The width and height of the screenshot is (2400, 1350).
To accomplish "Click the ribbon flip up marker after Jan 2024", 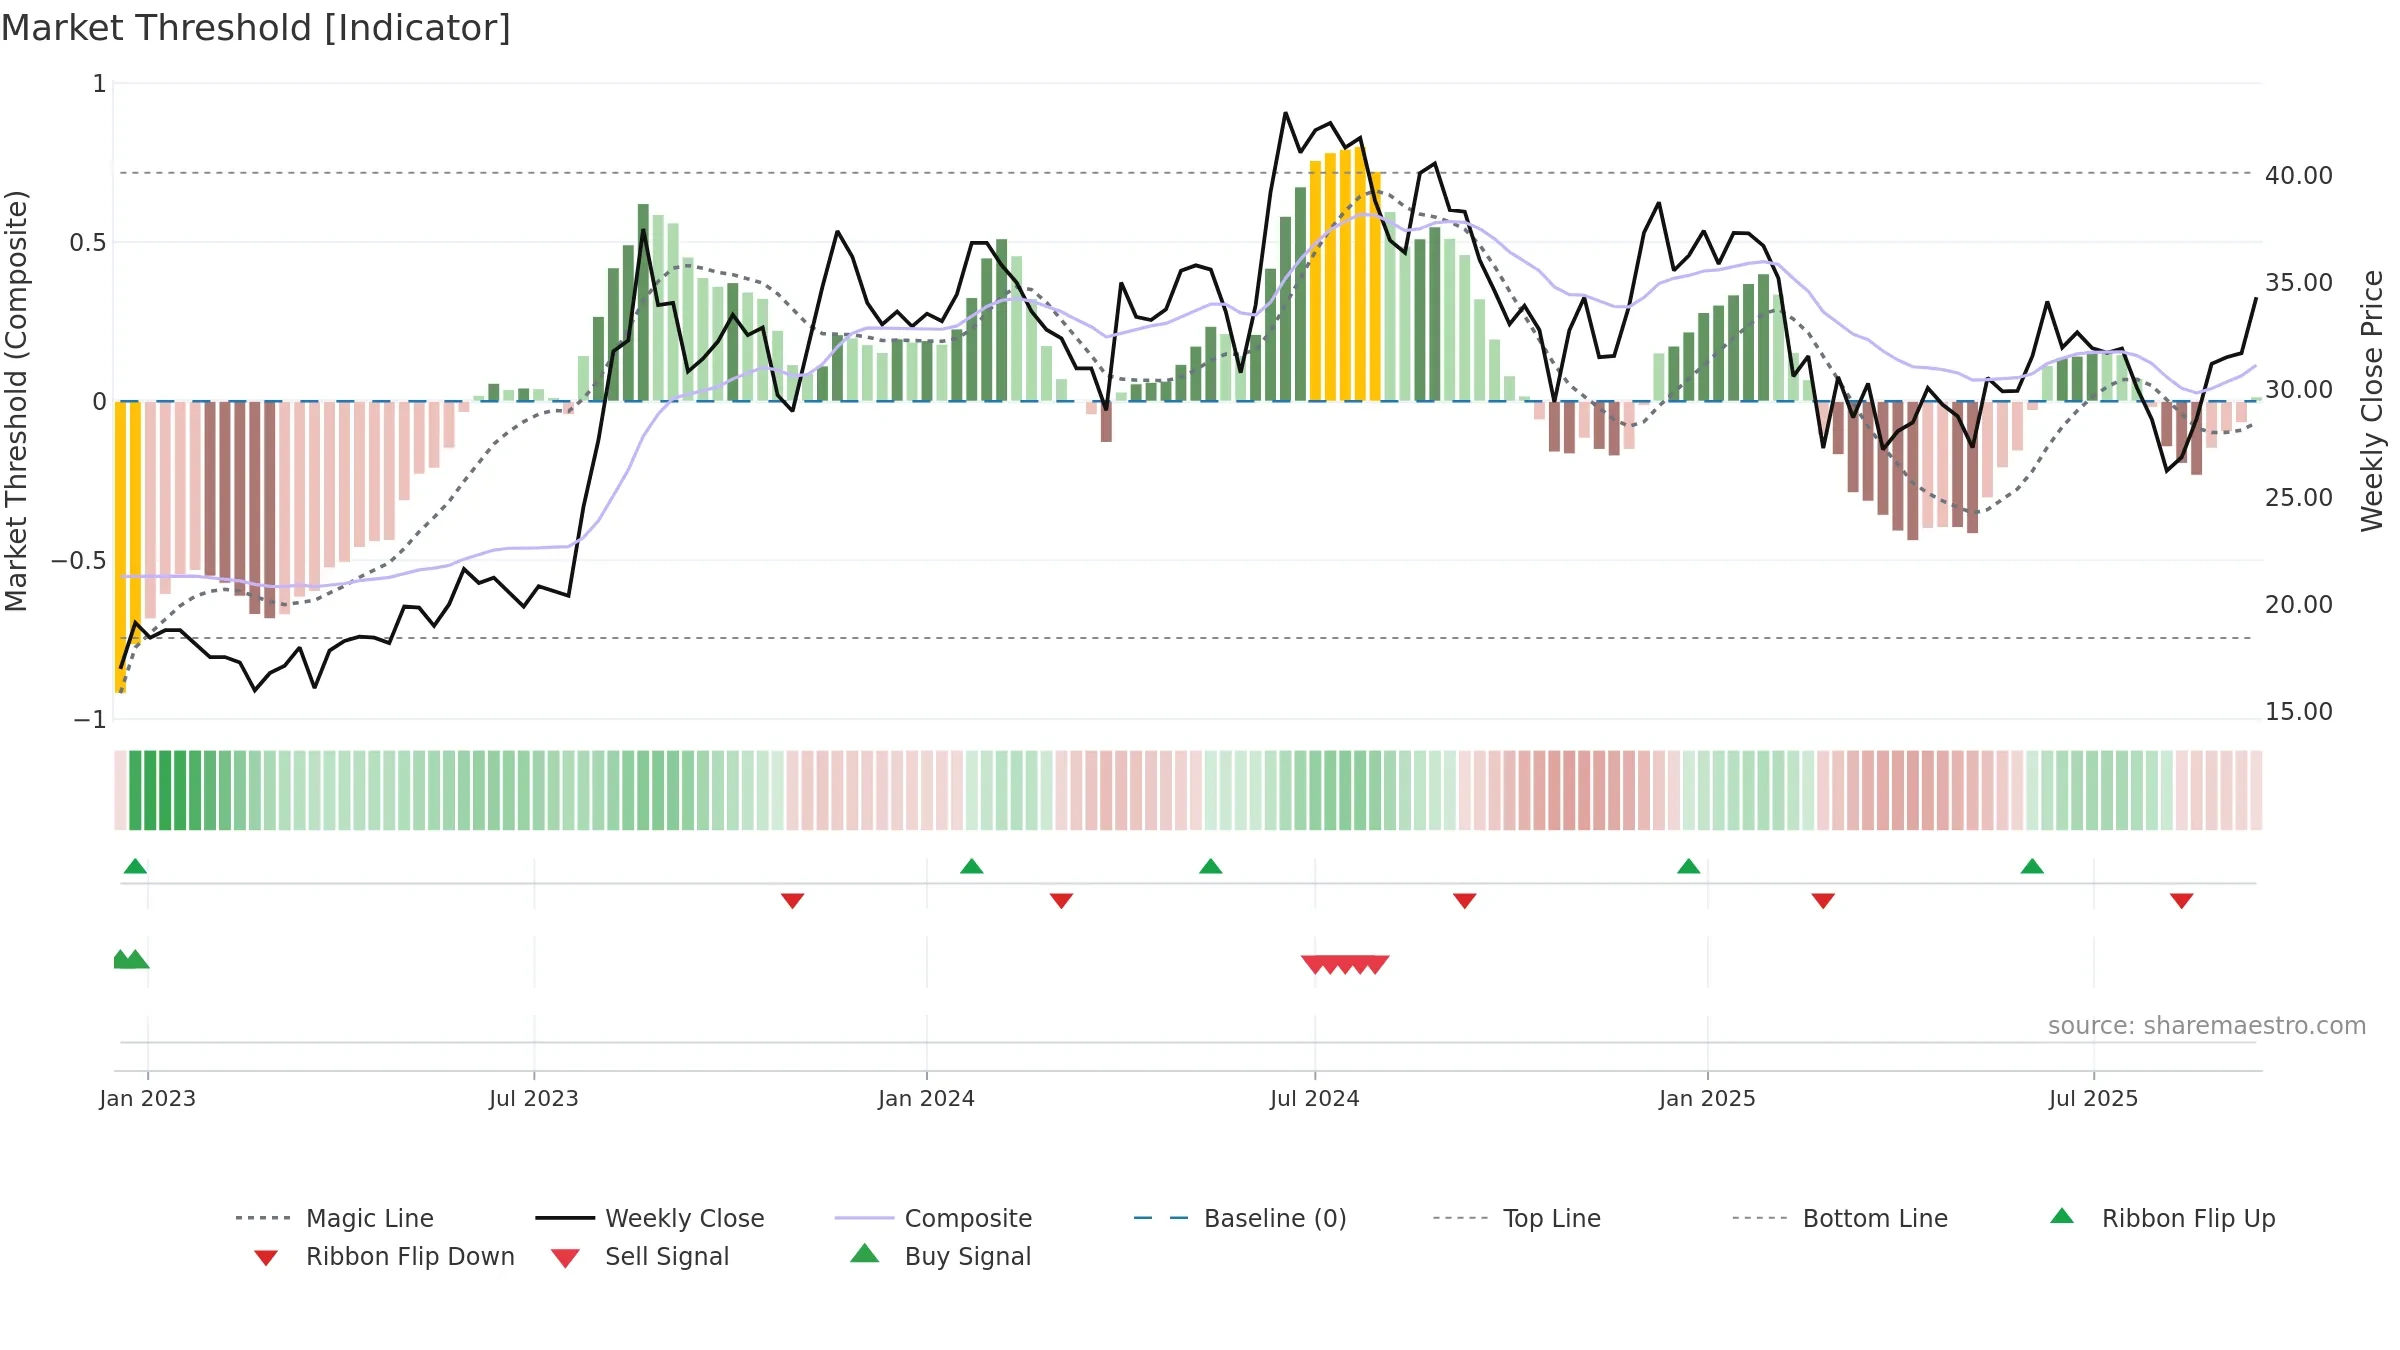I will [x=971, y=866].
